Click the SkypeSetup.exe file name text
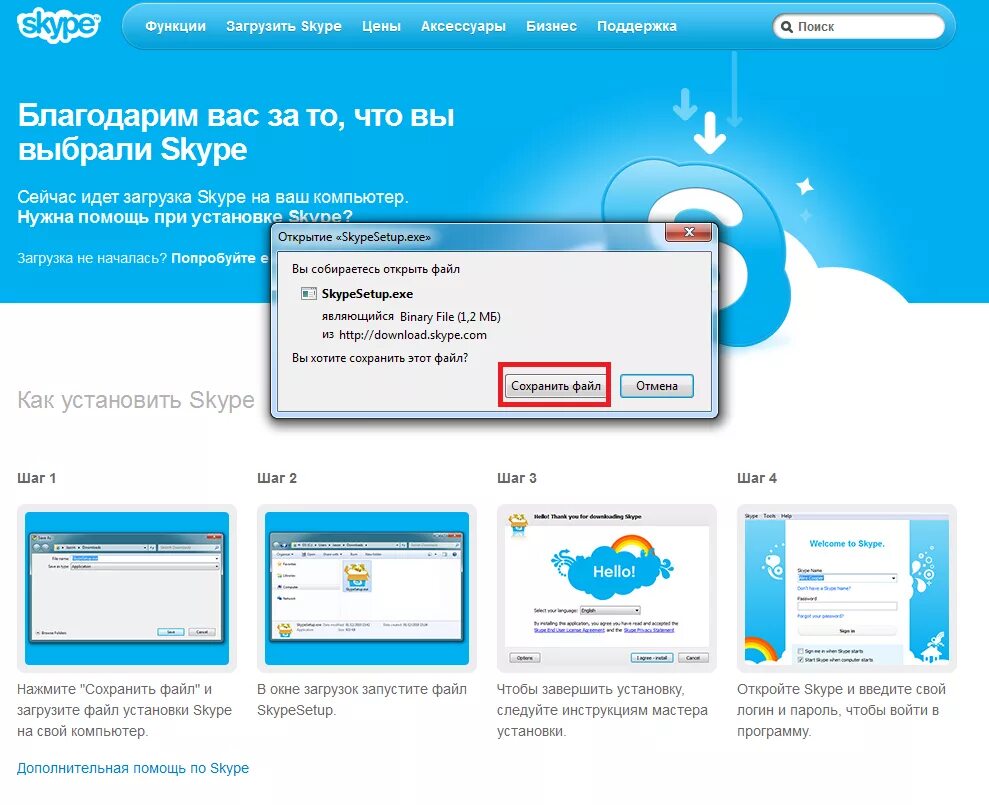Screen dimensions: 989x805 (367, 293)
